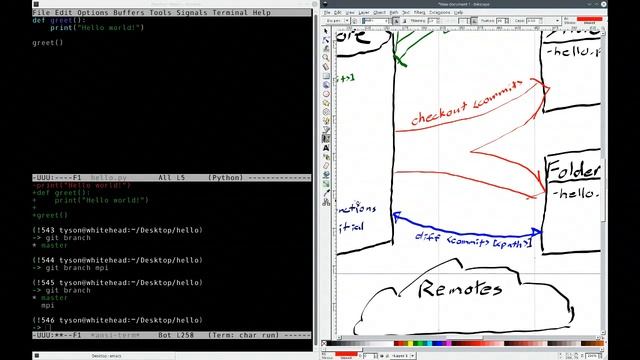Click the red fill indicator in top-right
Viewport: 640px width, 360px height.
[590, 19]
